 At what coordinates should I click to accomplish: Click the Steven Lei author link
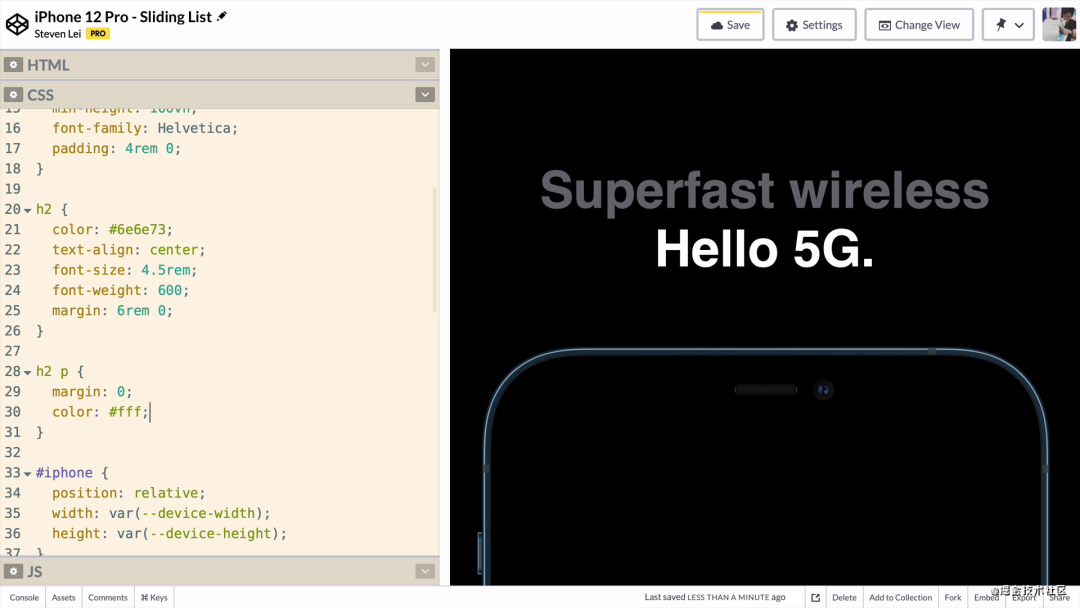point(58,34)
